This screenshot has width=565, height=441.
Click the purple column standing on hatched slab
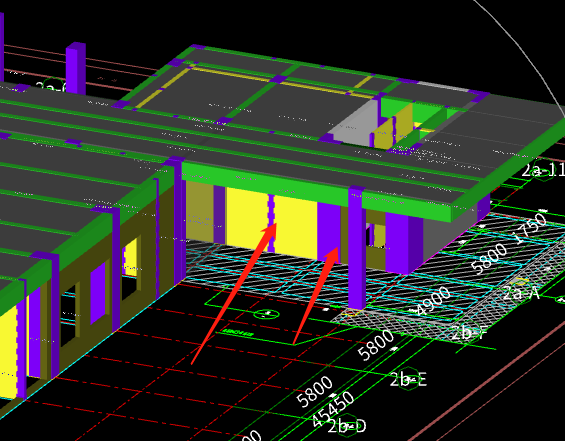coord(357,248)
